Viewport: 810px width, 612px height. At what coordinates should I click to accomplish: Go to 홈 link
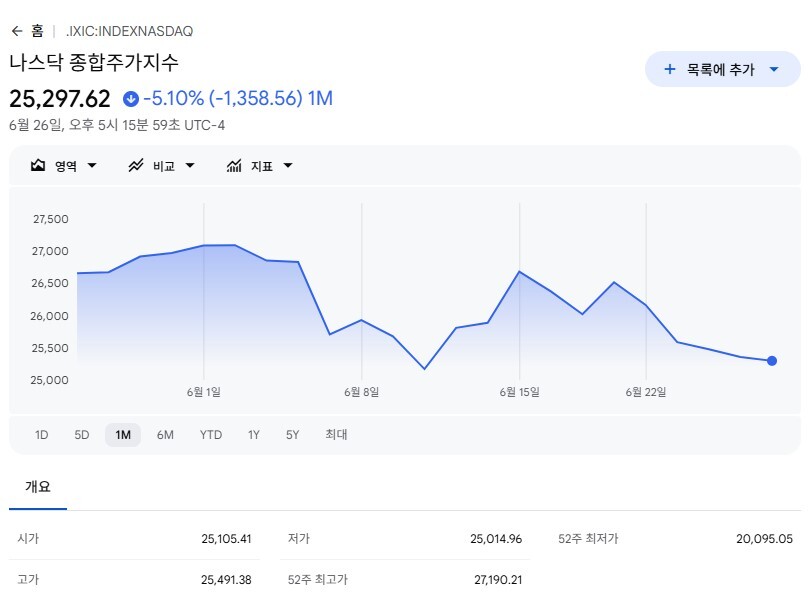click(x=37, y=32)
